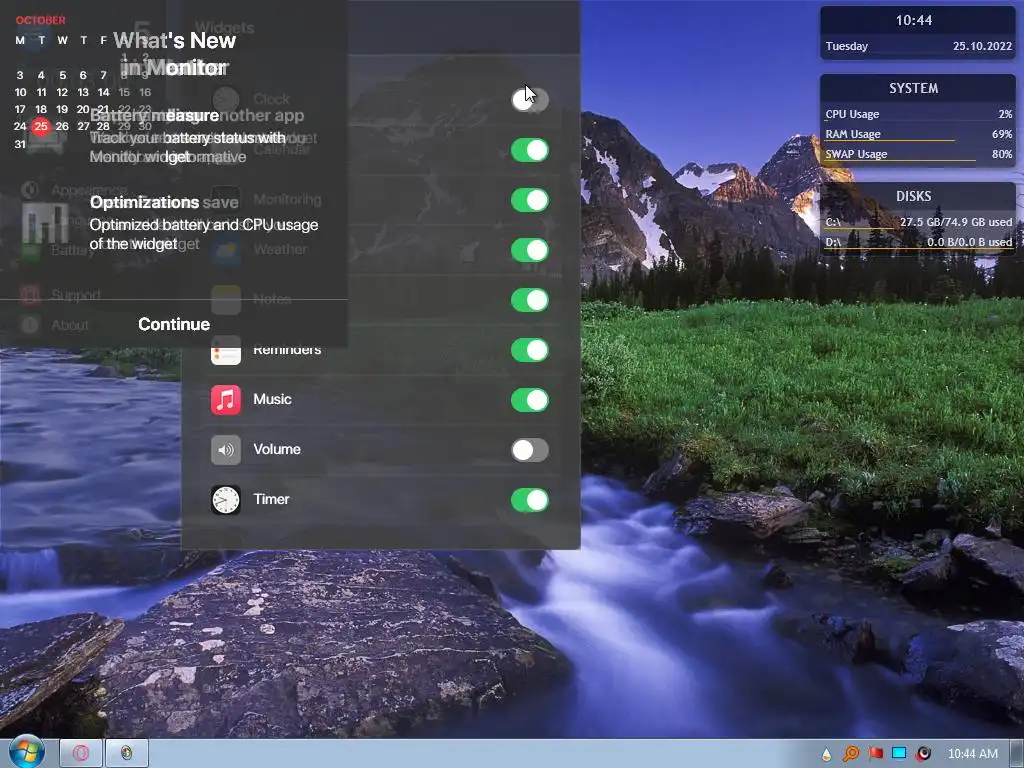
Task: Select date 31 in the calendar widget
Action: pos(20,144)
